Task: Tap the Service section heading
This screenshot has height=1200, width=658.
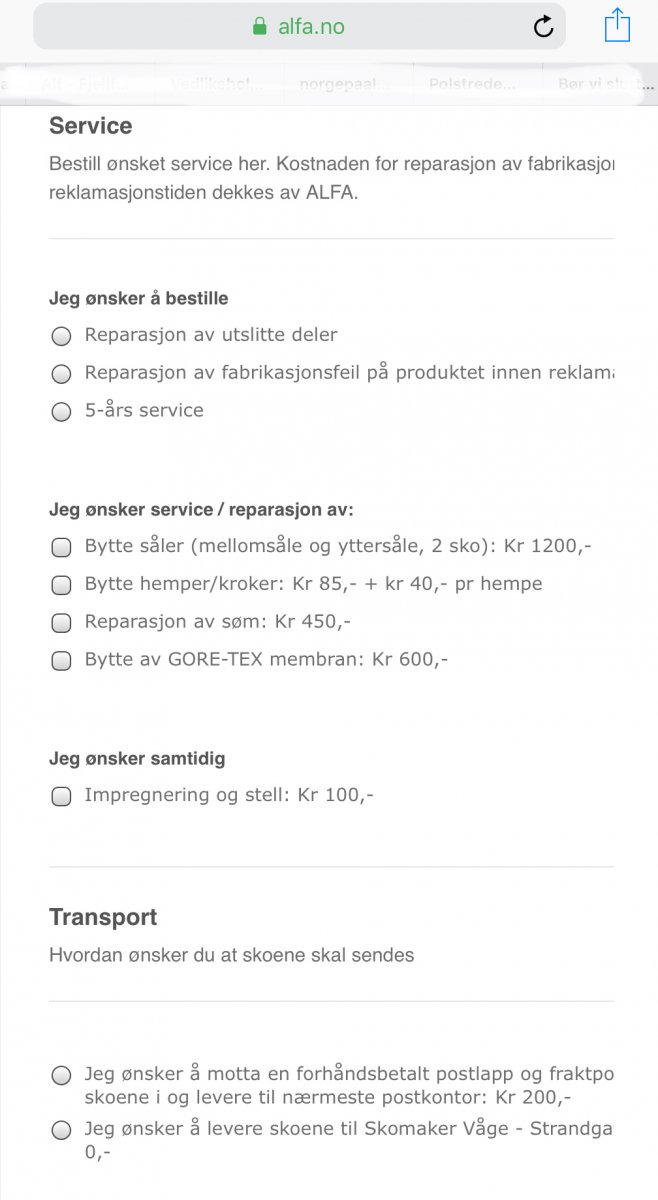Action: click(x=90, y=126)
